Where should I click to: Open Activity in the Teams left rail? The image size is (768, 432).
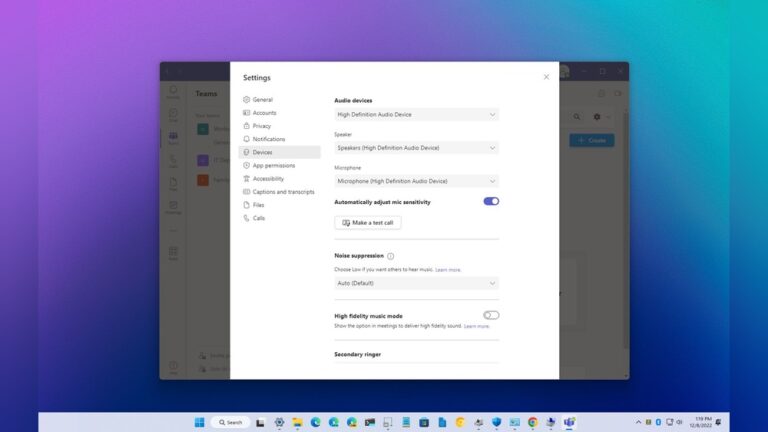coord(173,92)
